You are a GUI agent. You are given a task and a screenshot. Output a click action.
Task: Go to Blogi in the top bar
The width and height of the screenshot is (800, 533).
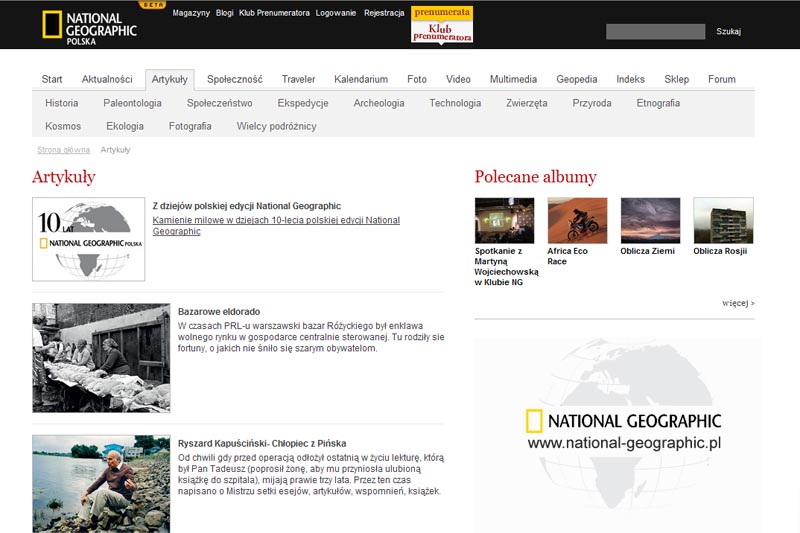click(x=224, y=13)
